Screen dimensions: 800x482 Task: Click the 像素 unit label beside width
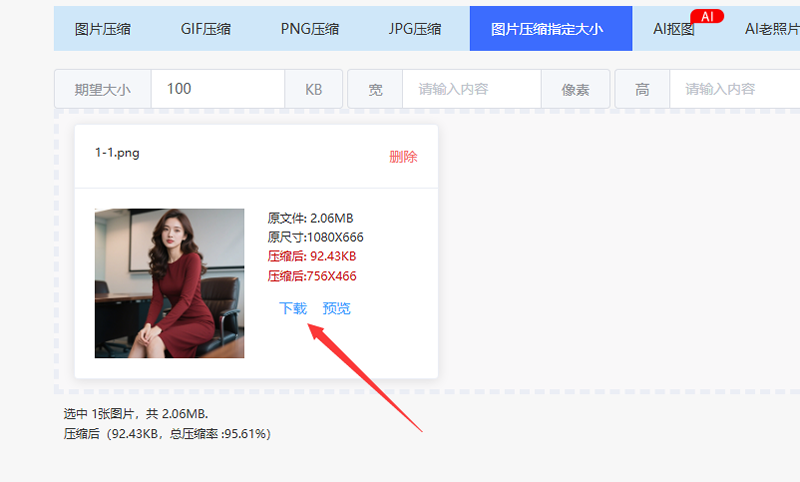(575, 89)
